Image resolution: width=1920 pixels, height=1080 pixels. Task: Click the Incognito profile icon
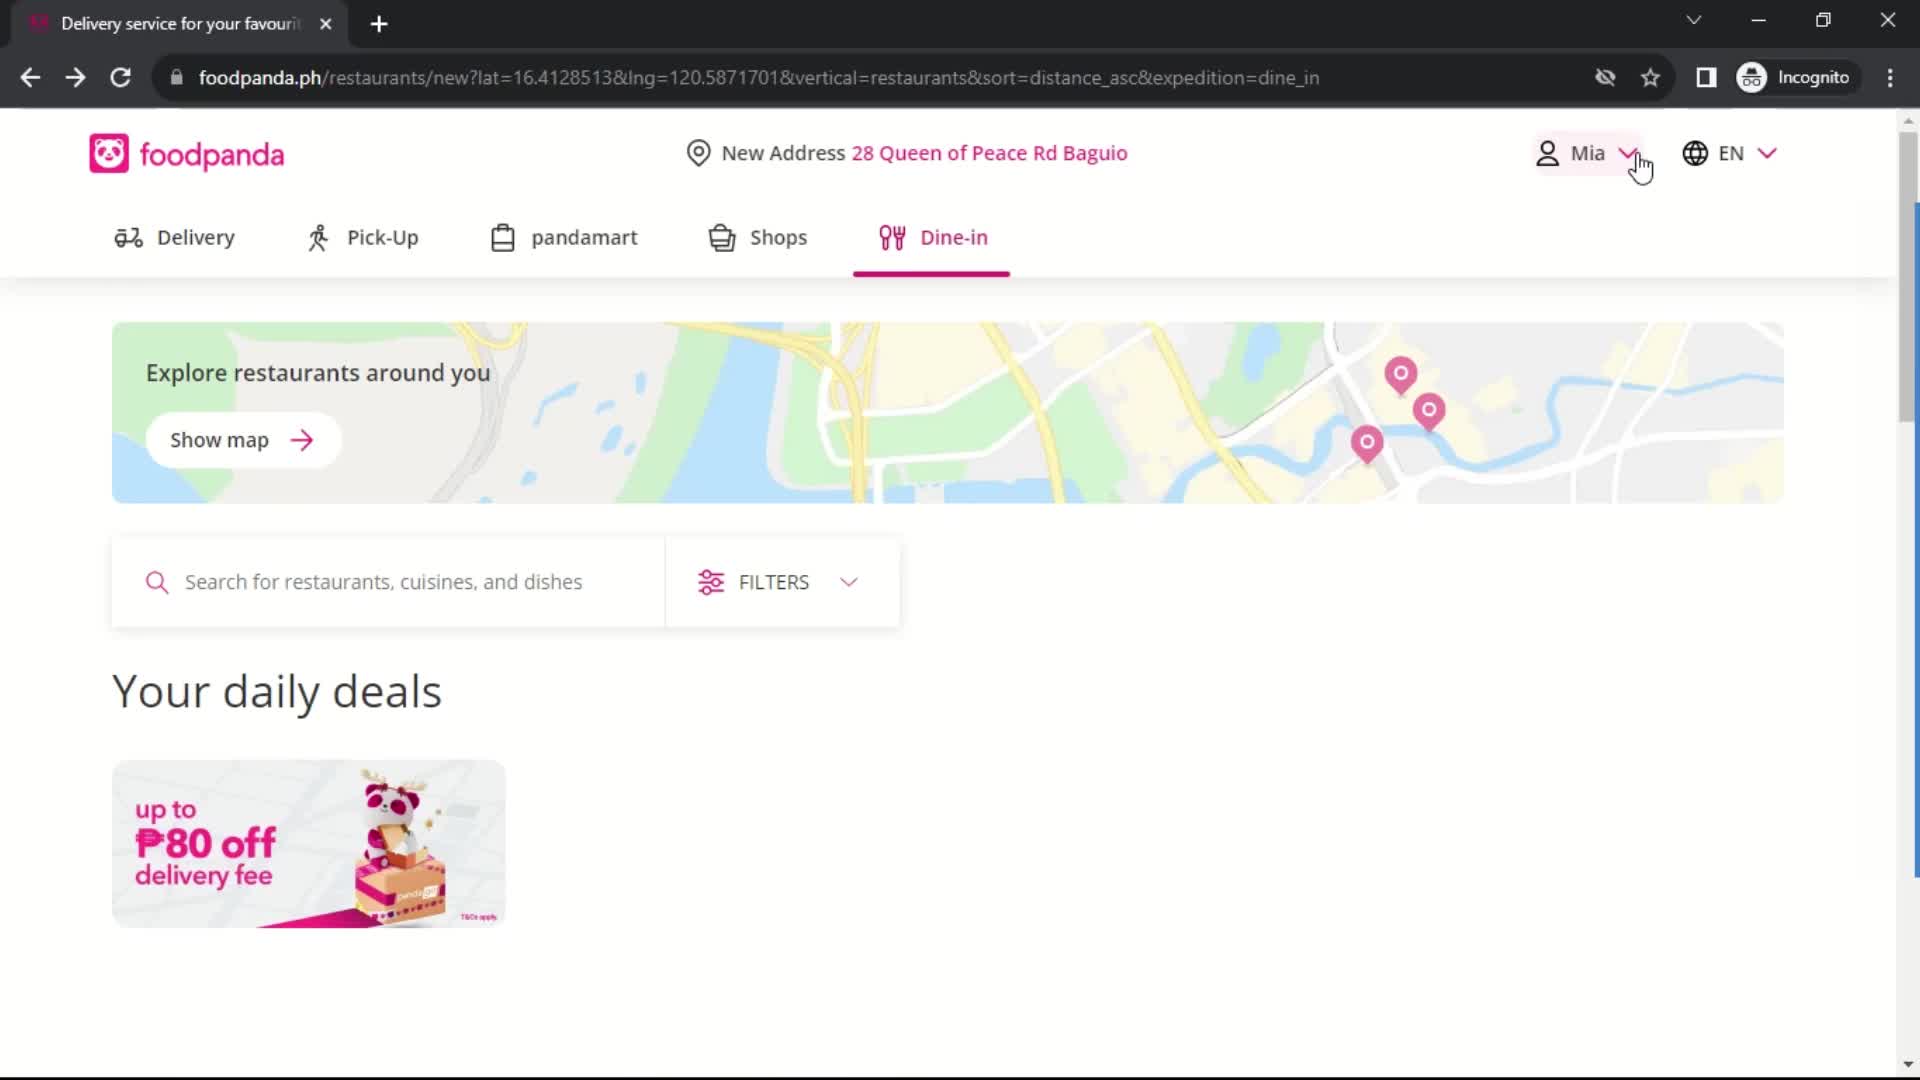point(1752,77)
